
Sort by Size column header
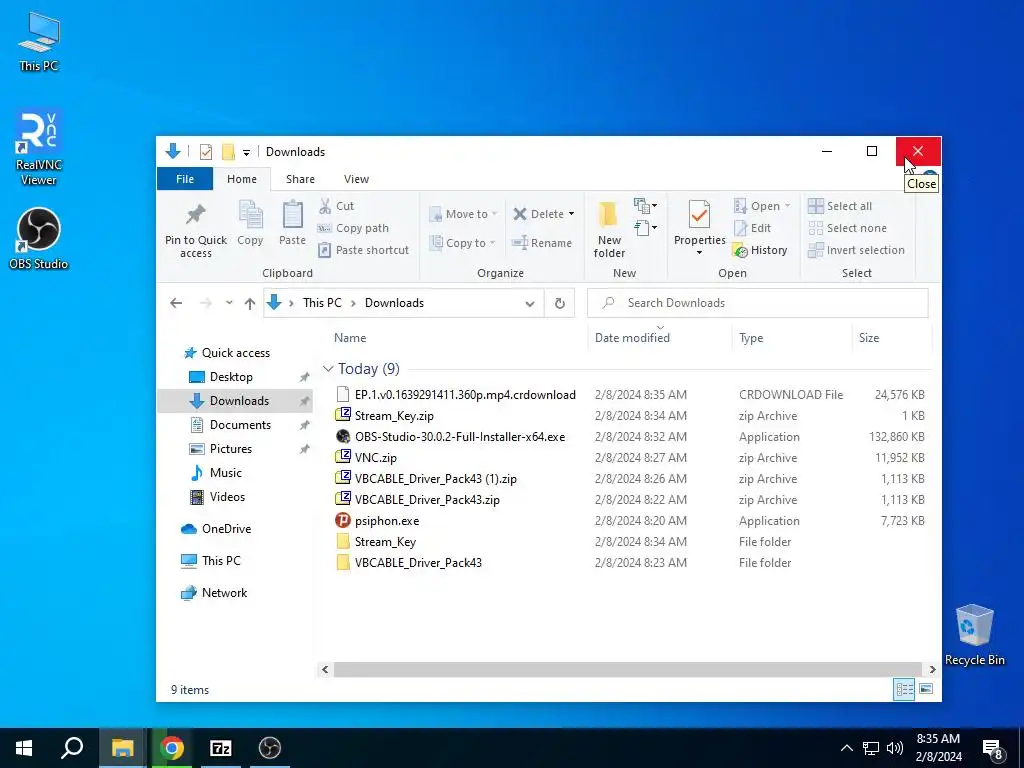(x=892, y=338)
